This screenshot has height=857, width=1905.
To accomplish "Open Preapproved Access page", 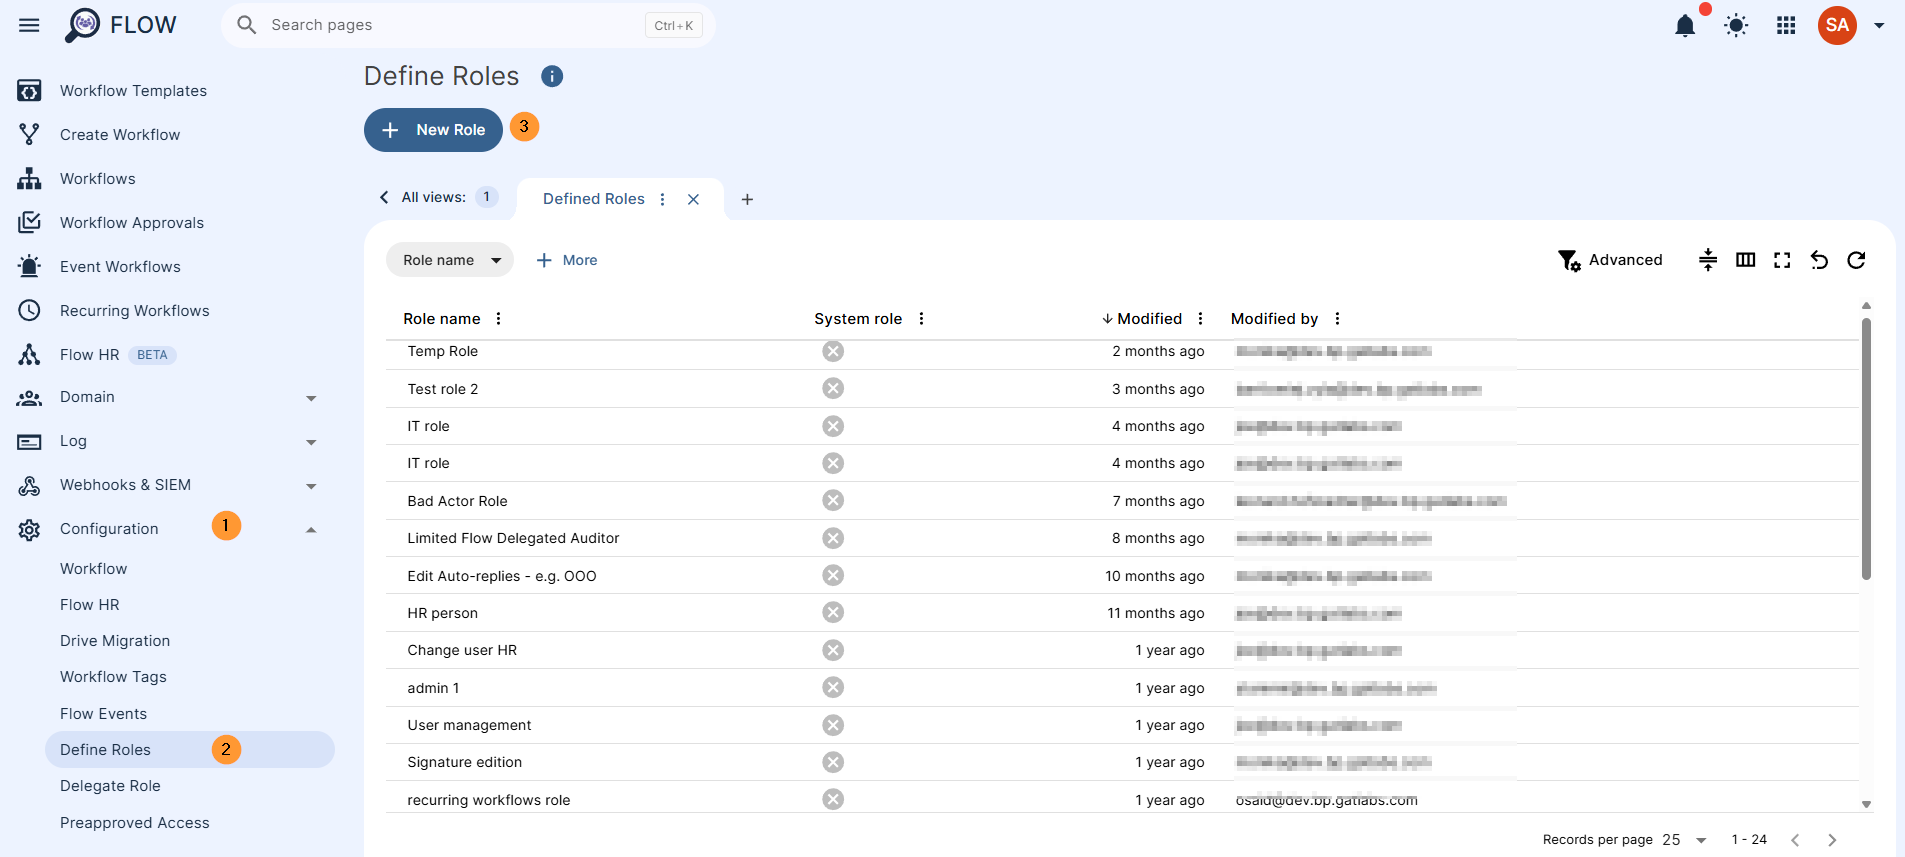I will click(135, 823).
